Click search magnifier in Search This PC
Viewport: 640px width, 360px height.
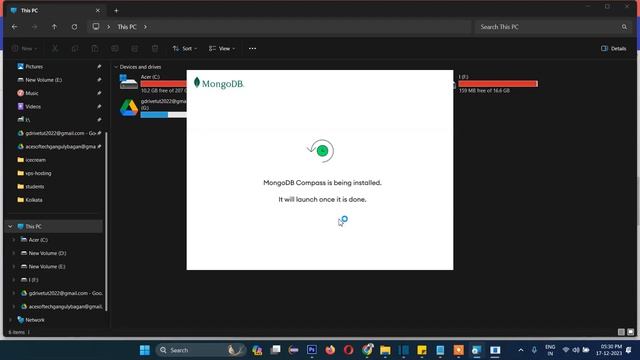624,27
